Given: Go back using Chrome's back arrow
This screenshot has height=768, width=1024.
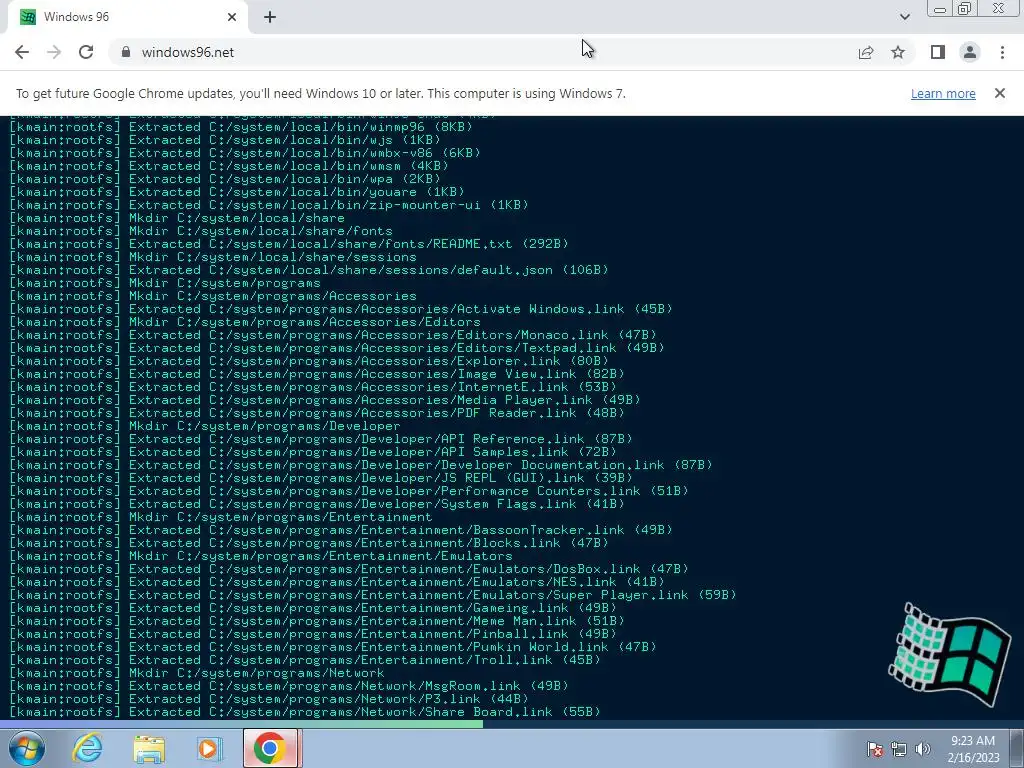Looking at the screenshot, I should [22, 52].
